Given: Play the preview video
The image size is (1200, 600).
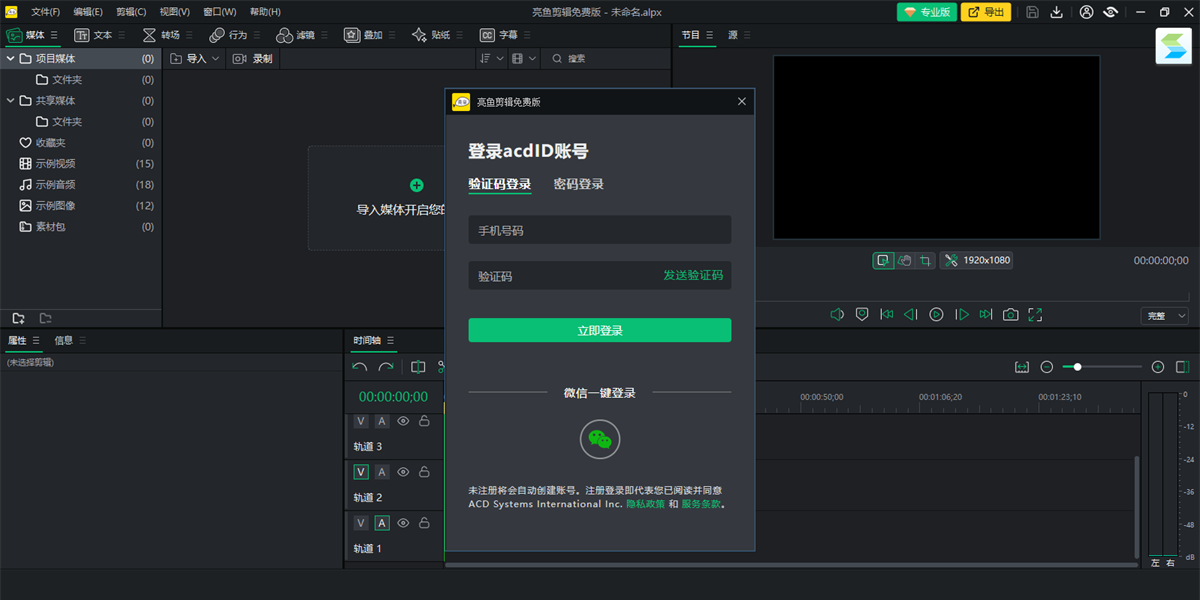Looking at the screenshot, I should point(936,314).
